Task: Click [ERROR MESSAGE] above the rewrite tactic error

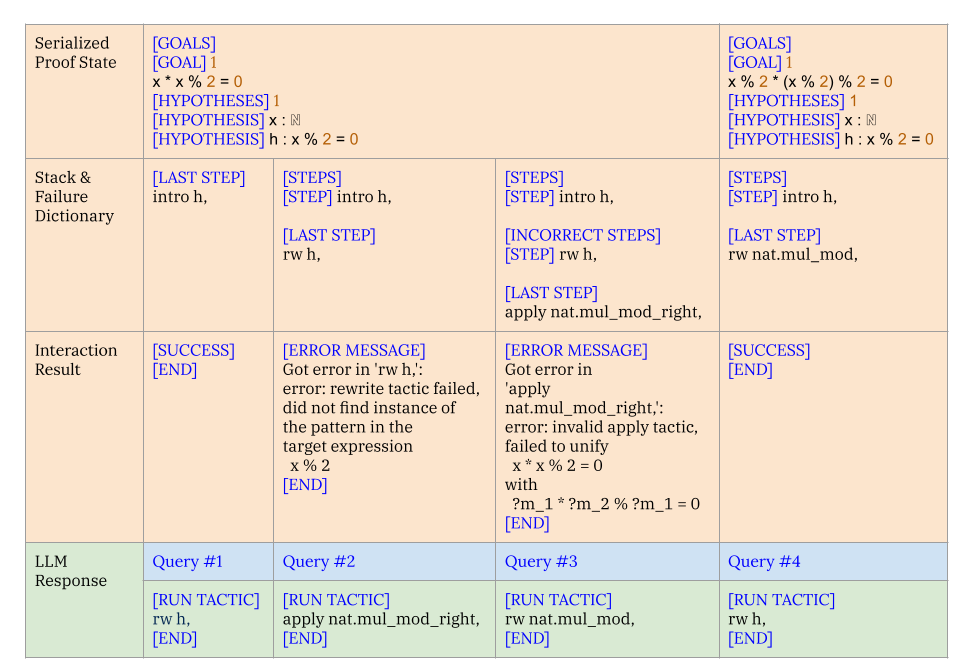Action: click(x=354, y=350)
